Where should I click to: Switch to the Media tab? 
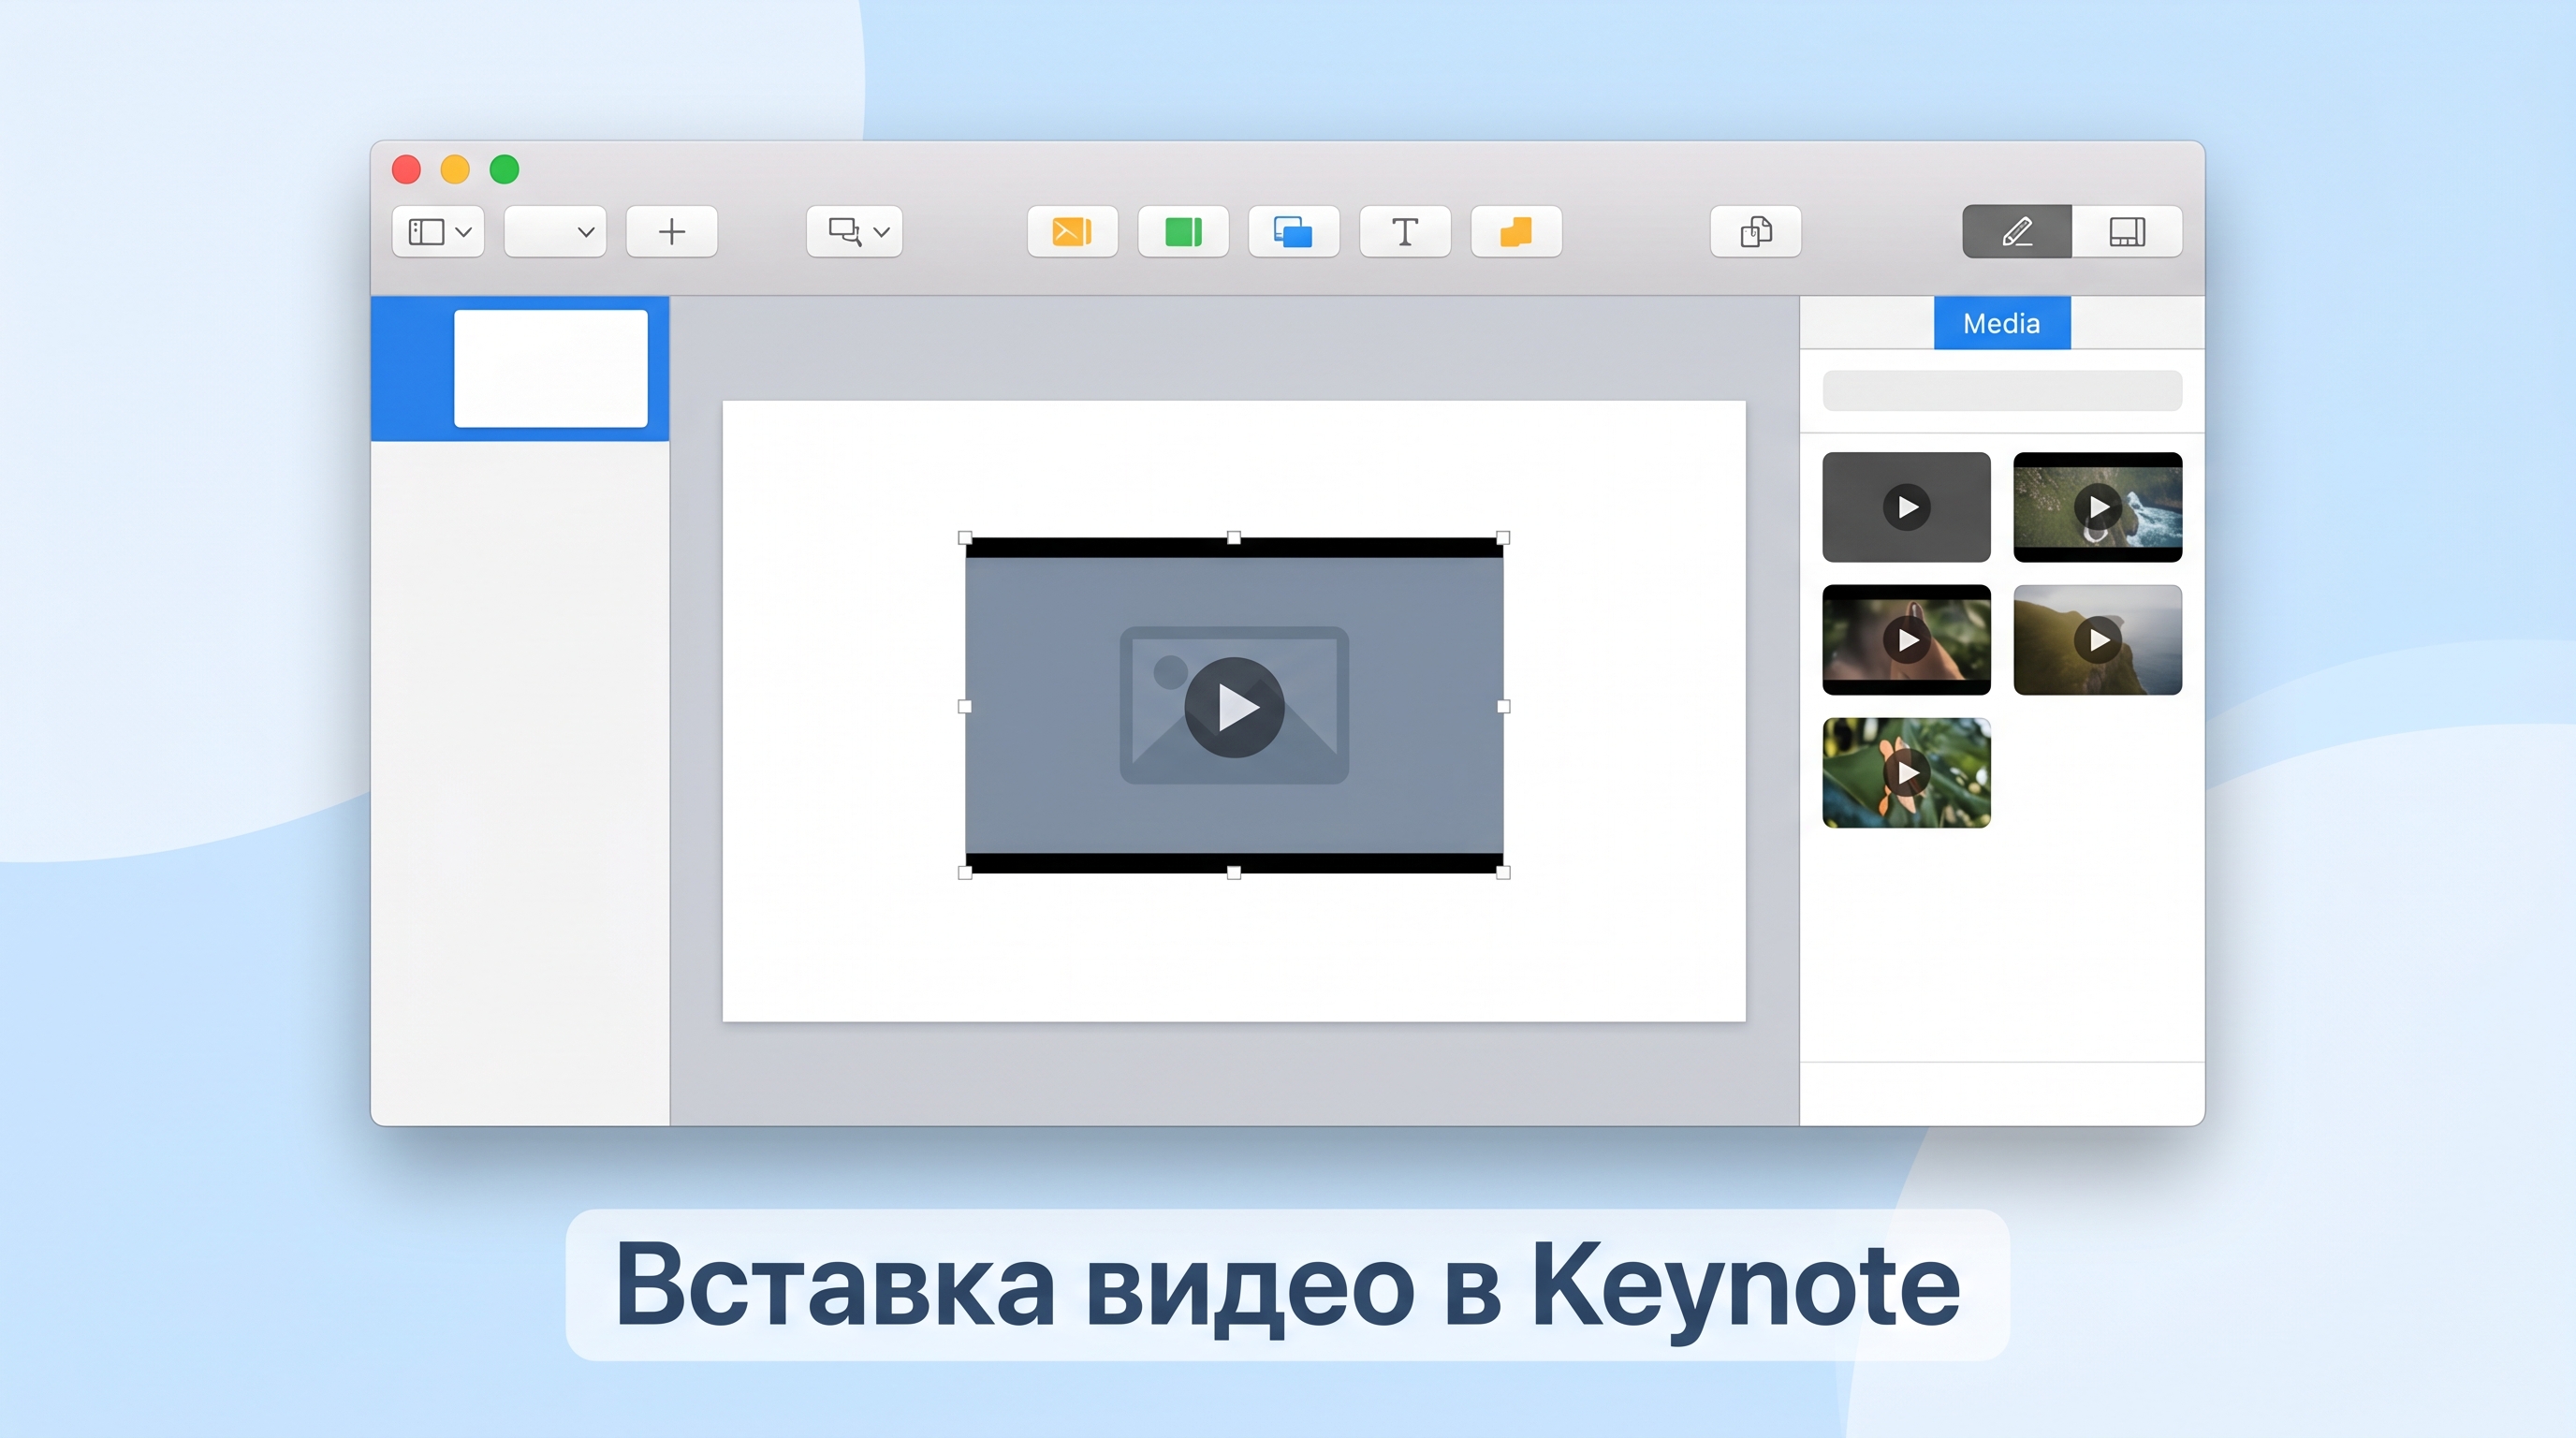click(x=2002, y=323)
